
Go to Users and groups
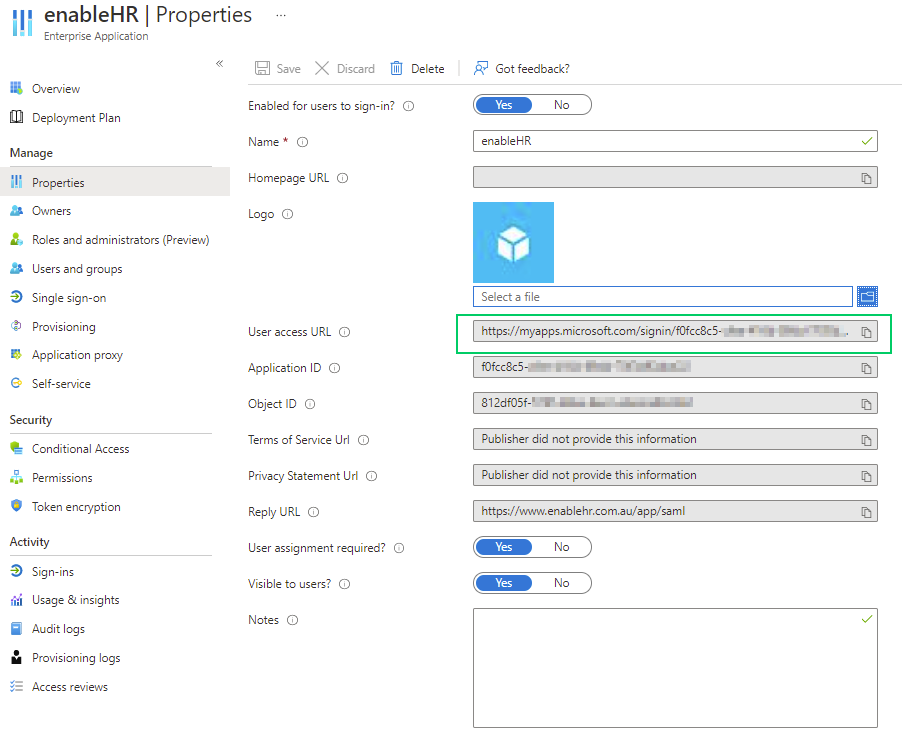(77, 269)
